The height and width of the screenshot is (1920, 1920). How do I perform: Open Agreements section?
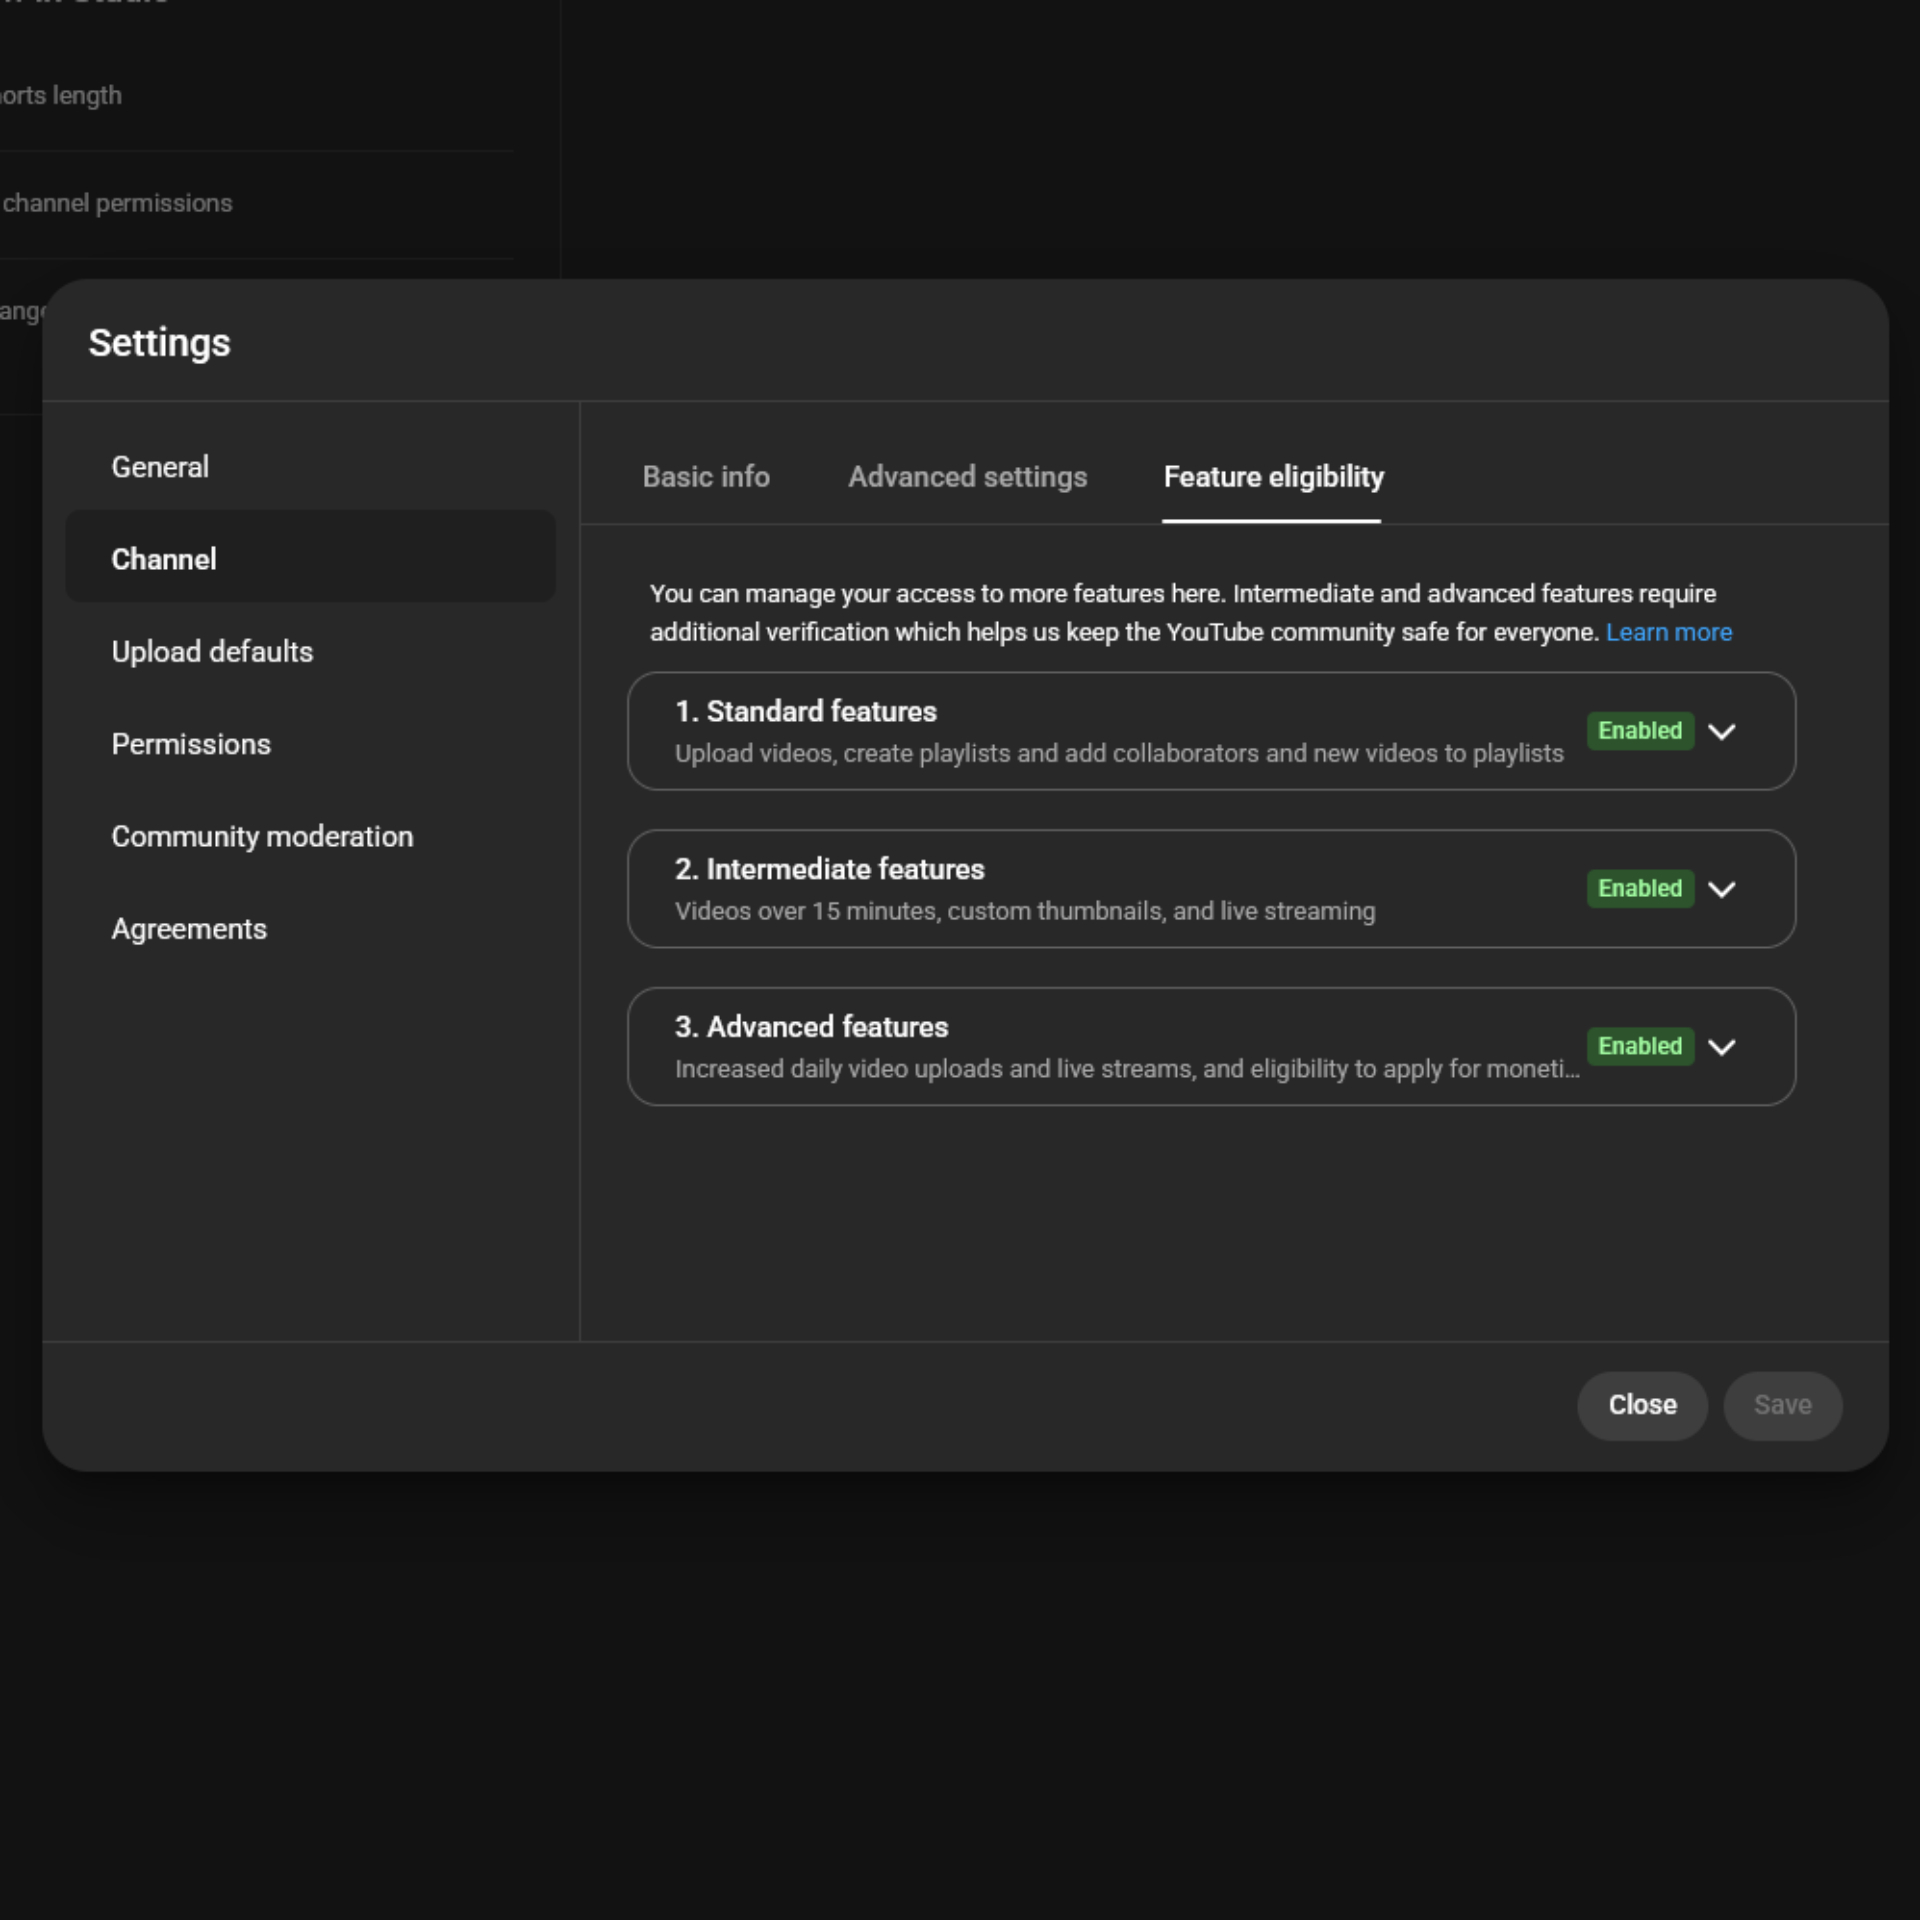tap(189, 929)
